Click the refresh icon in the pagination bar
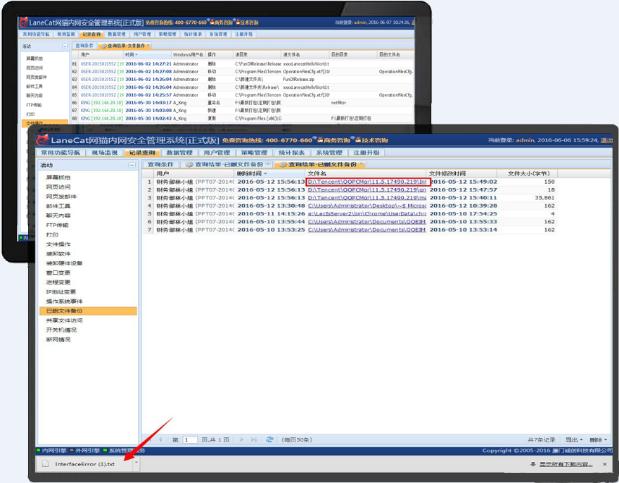 click(270, 439)
